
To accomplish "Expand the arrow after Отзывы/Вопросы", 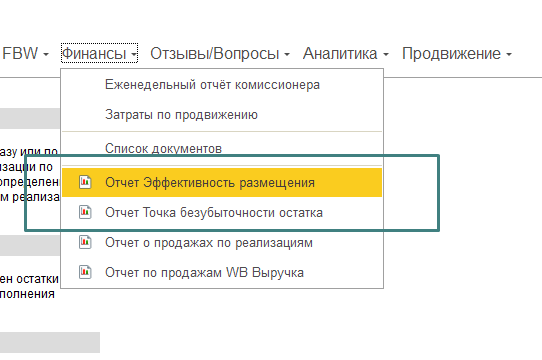I will tap(287, 54).
